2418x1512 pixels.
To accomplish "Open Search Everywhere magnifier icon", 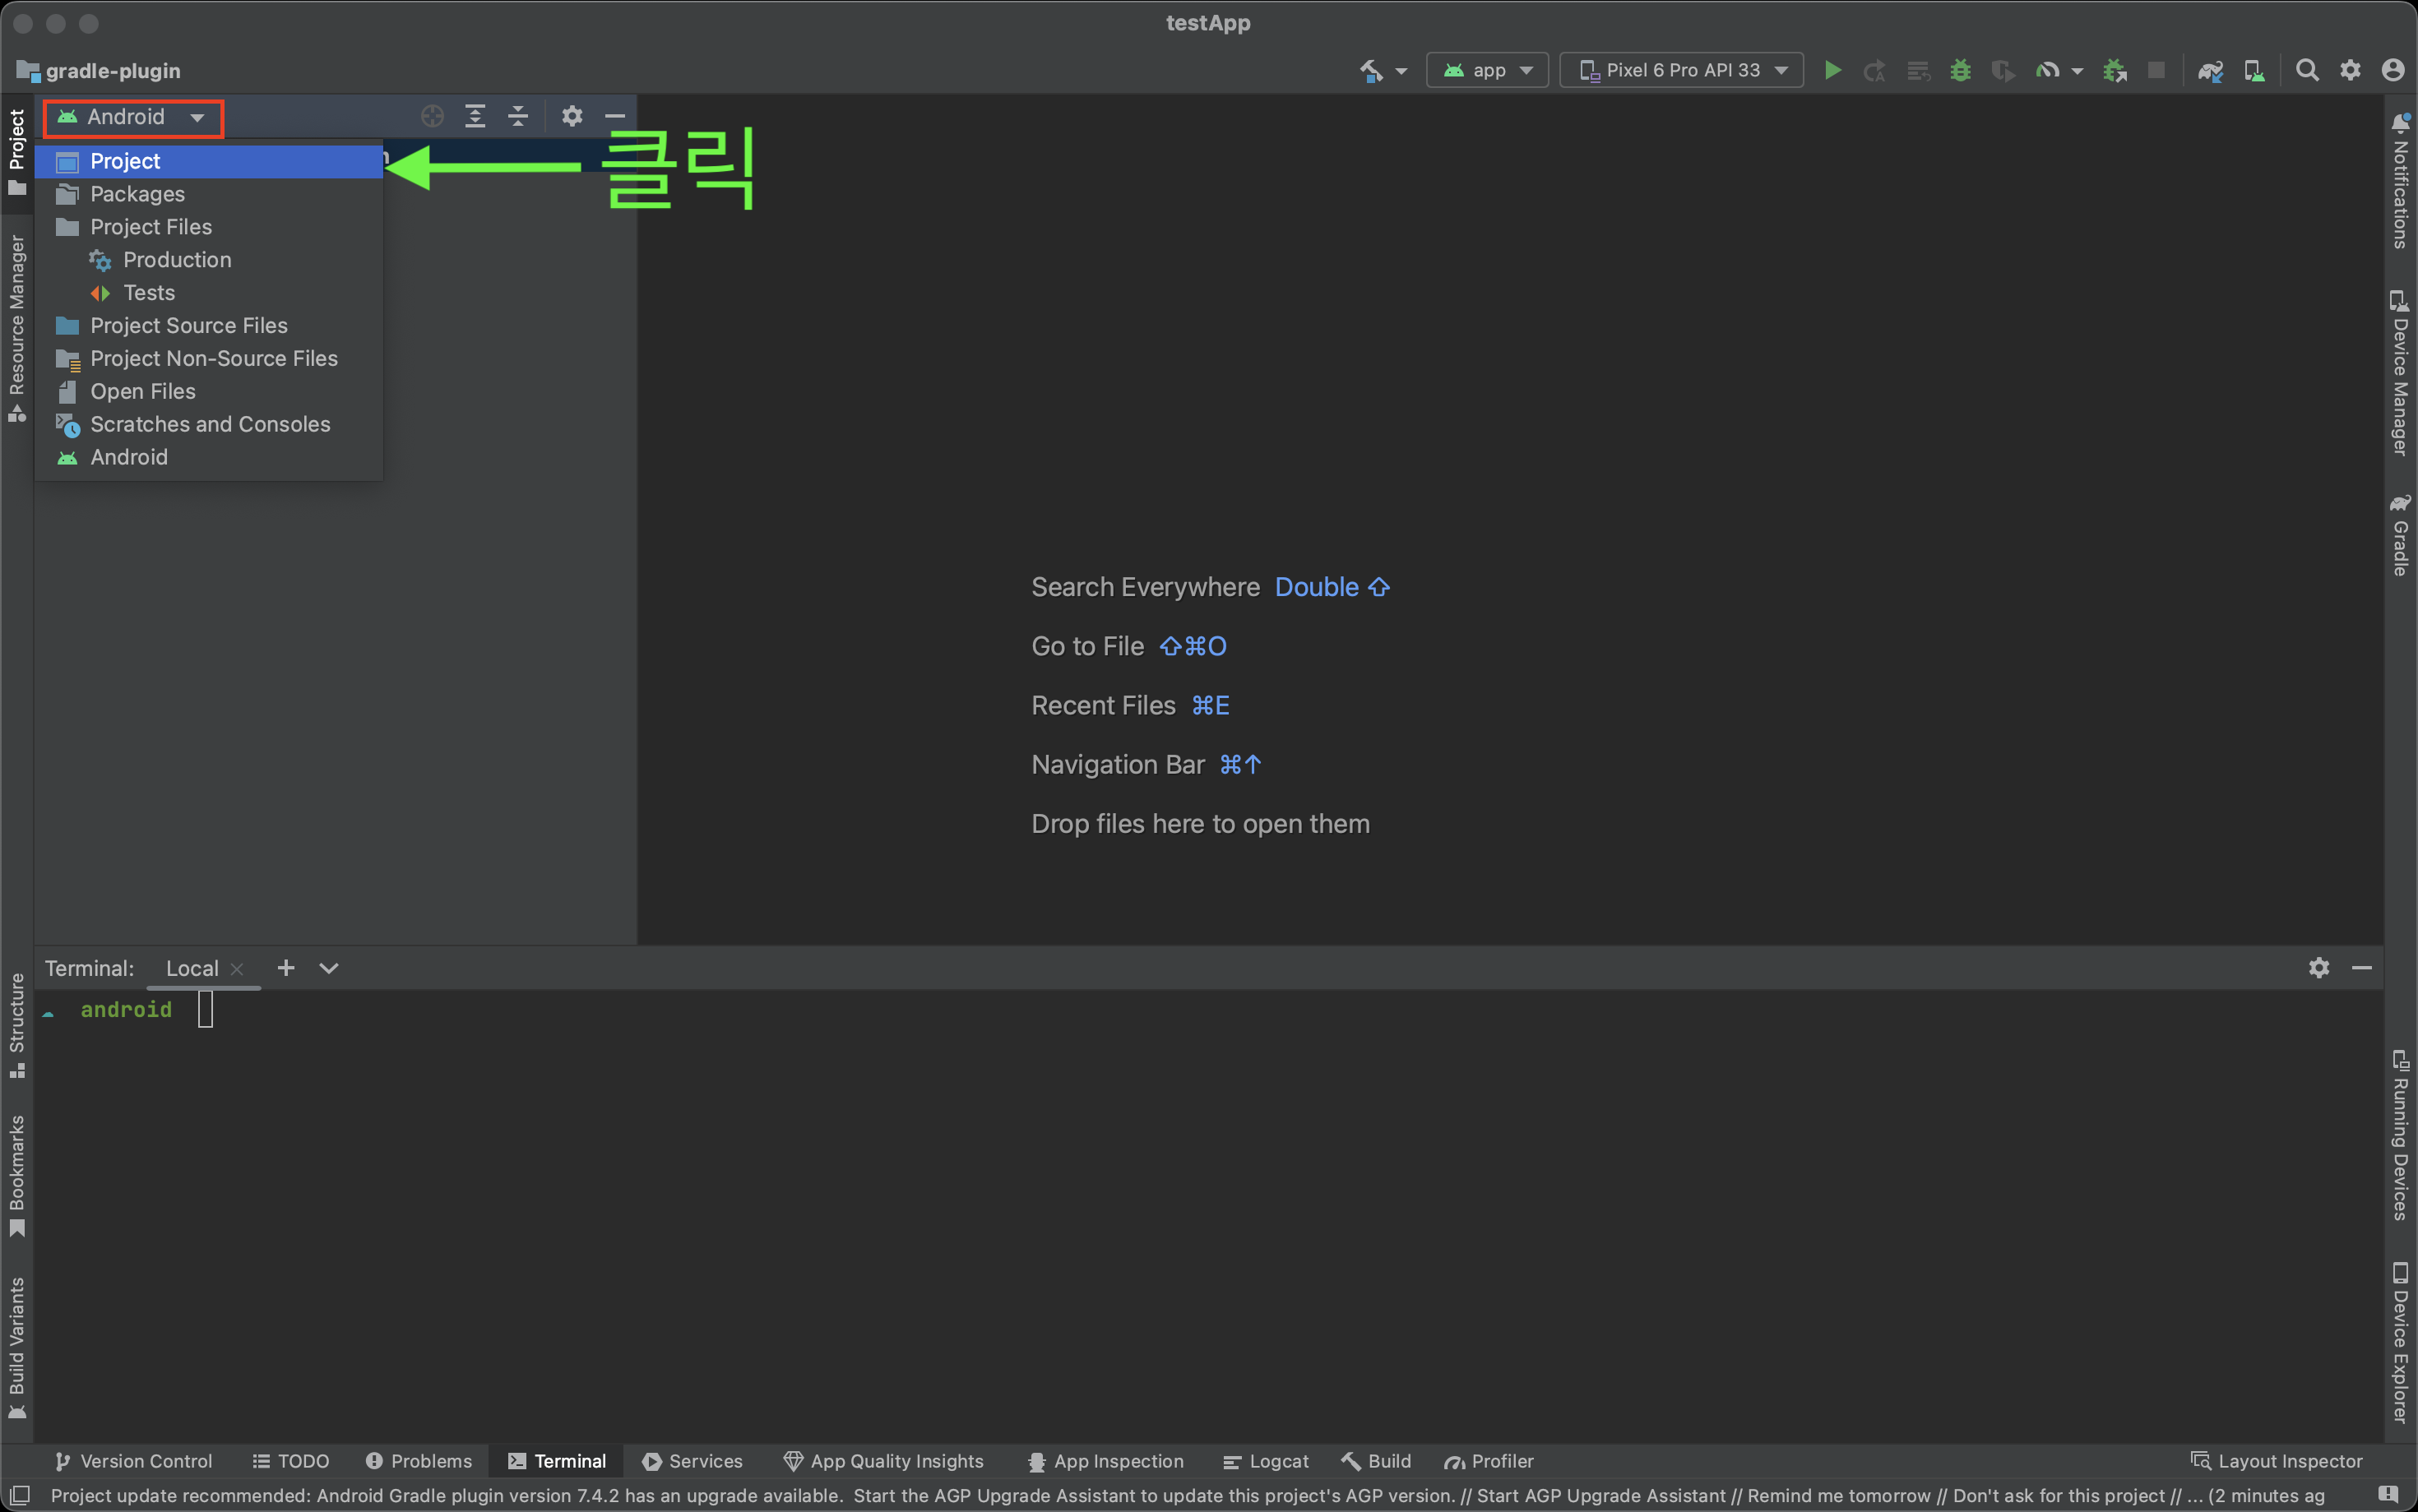I will pyautogui.click(x=2306, y=71).
